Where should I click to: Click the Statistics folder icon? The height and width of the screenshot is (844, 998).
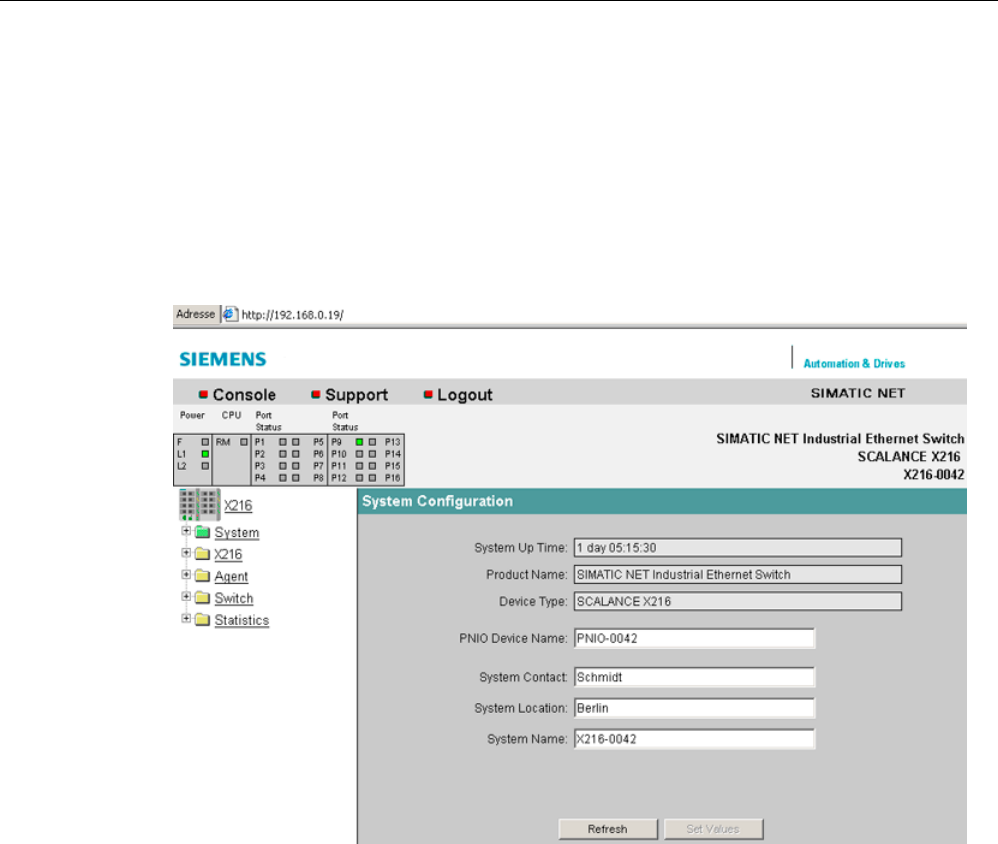point(202,619)
